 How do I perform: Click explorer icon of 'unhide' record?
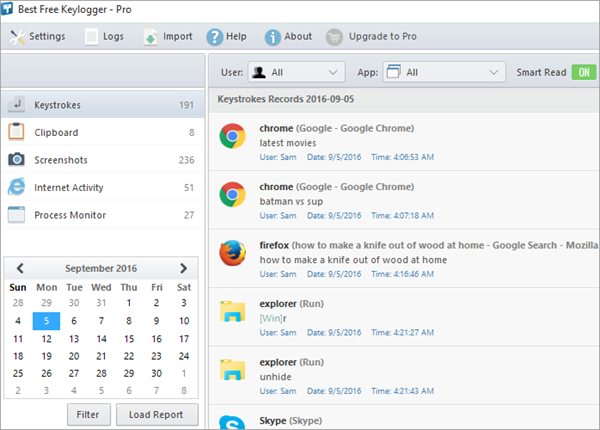(x=232, y=370)
